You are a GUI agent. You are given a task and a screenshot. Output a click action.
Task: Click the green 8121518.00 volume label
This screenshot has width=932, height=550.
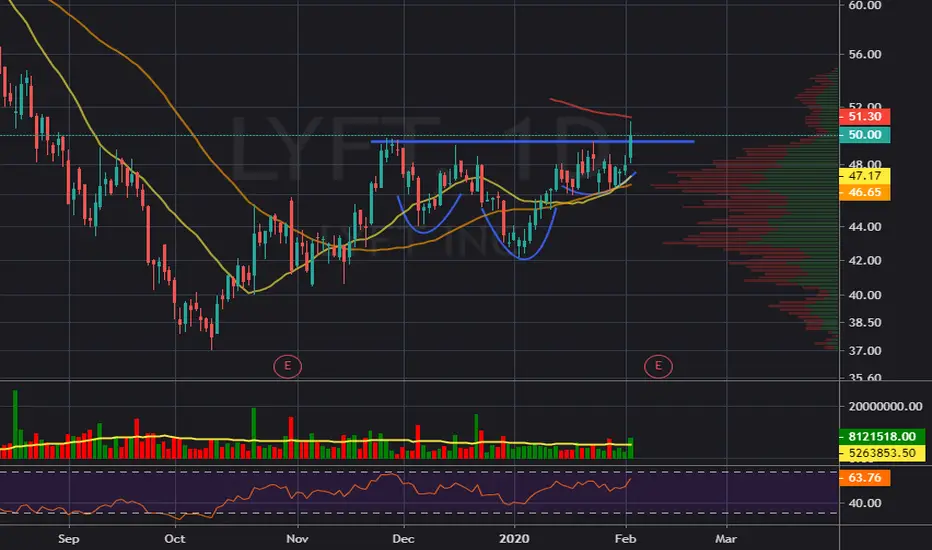click(882, 436)
